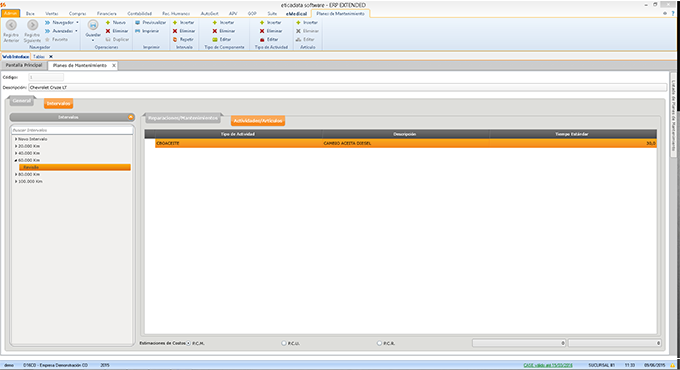Image resolution: width=680 pixels, height=370 pixels.
Task: Open the Avanzado dropdown in the ribbon
Action: tap(61, 31)
